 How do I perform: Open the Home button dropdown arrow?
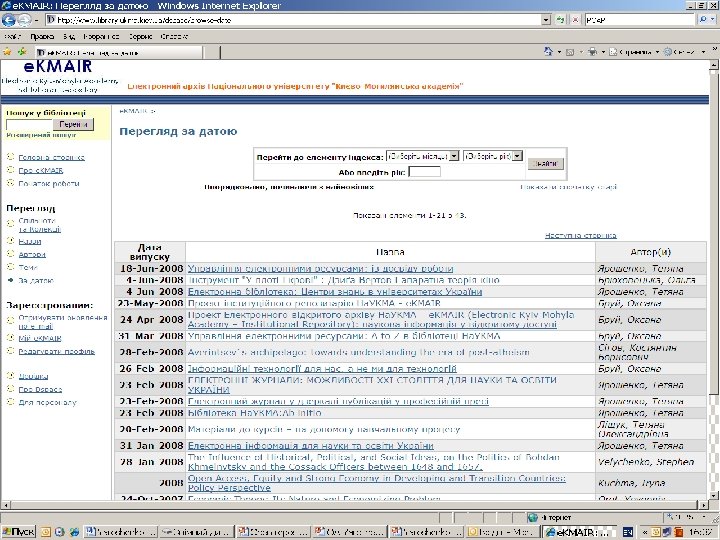[x=559, y=52]
